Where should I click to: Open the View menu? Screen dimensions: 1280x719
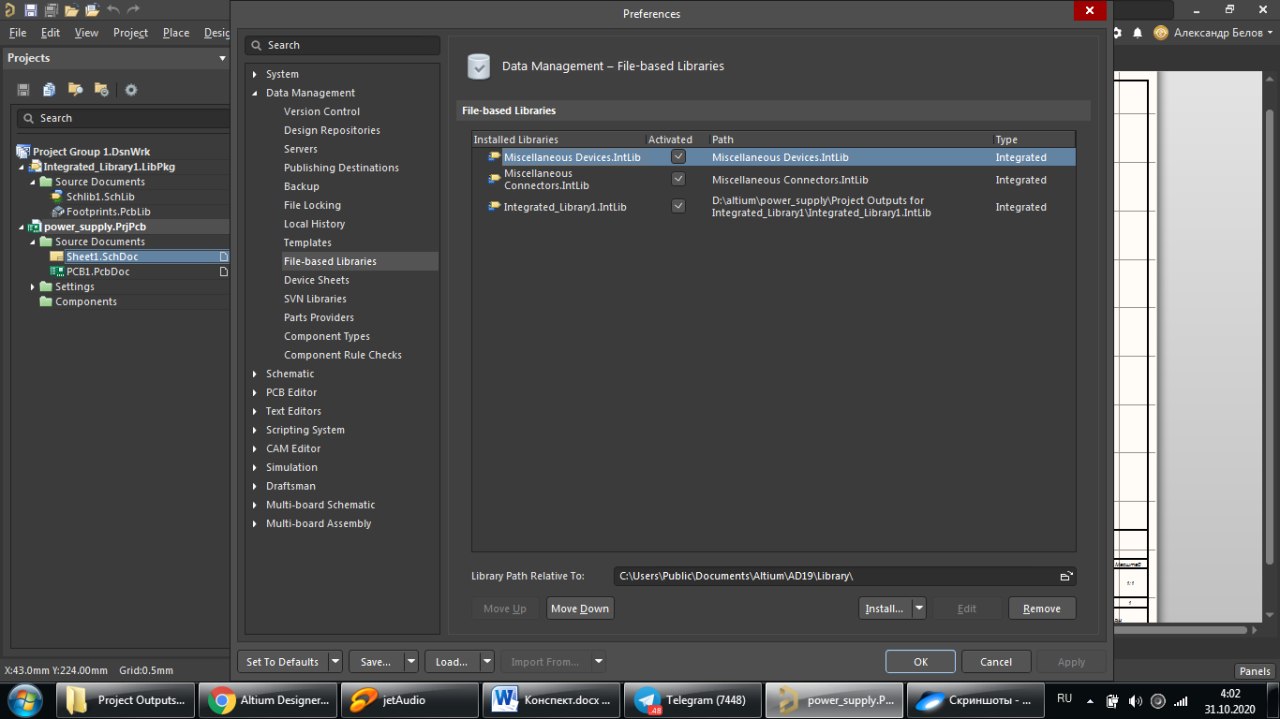87,32
